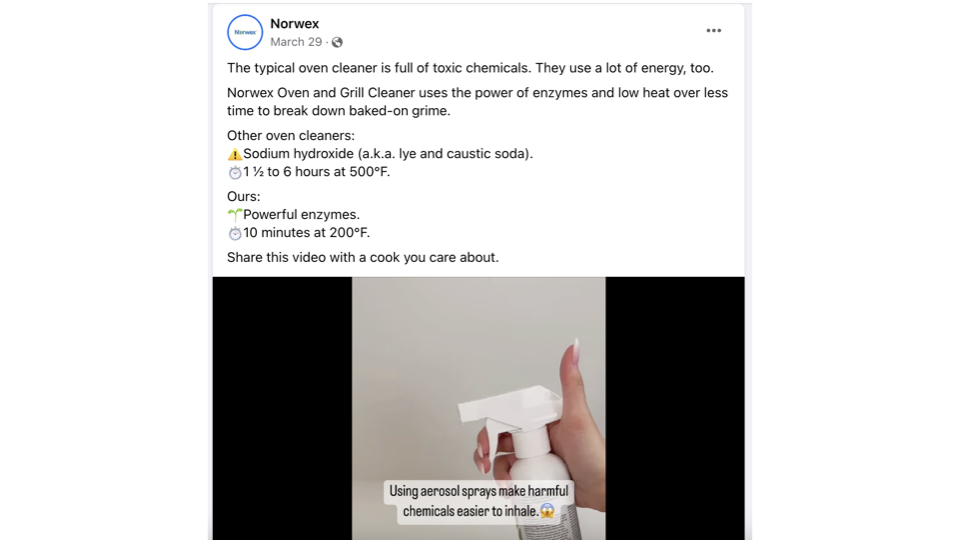Screen dimensions: 960x540
Task: Click the aerosol sprays caption overlay
Action: point(479,501)
